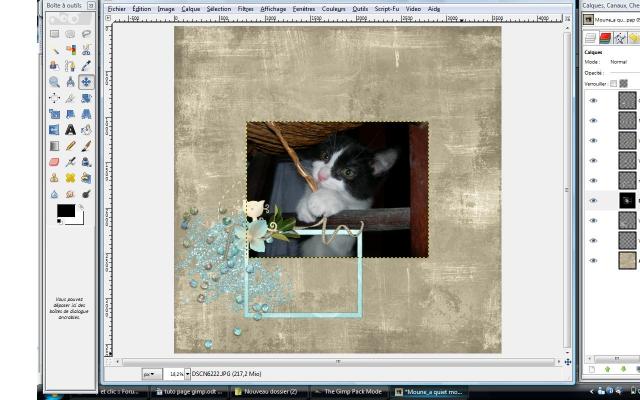640x400 pixels.
Task: Select the Ellipse Select tool
Action: (x=70, y=34)
